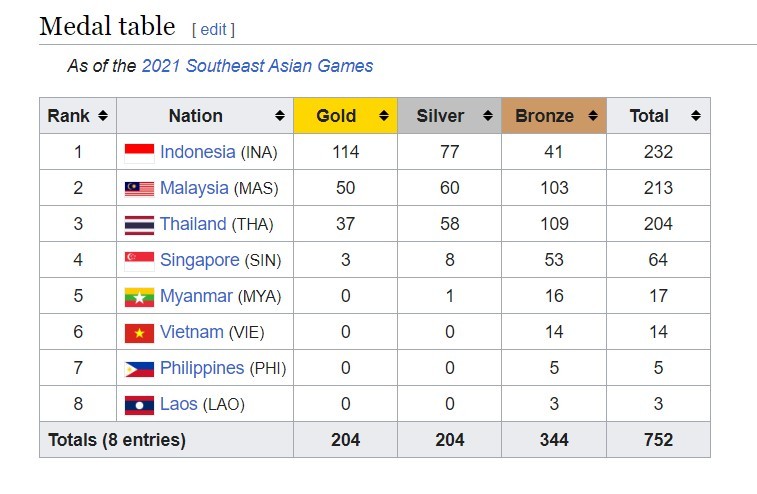The image size is (757, 494).
Task: Click the Indonesia flag icon
Action: click(x=140, y=153)
